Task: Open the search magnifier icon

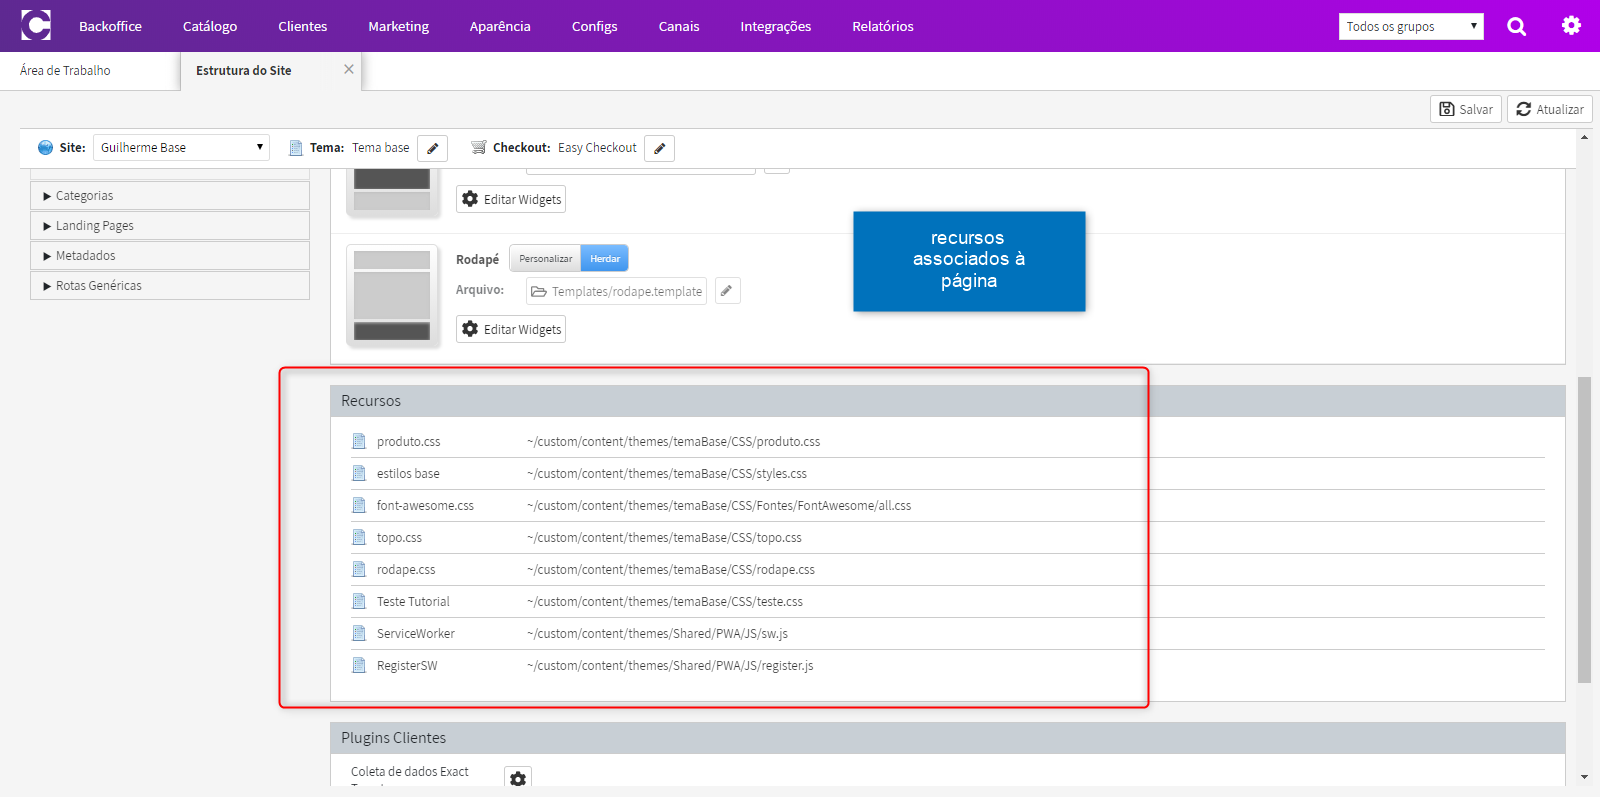Action: (x=1517, y=26)
